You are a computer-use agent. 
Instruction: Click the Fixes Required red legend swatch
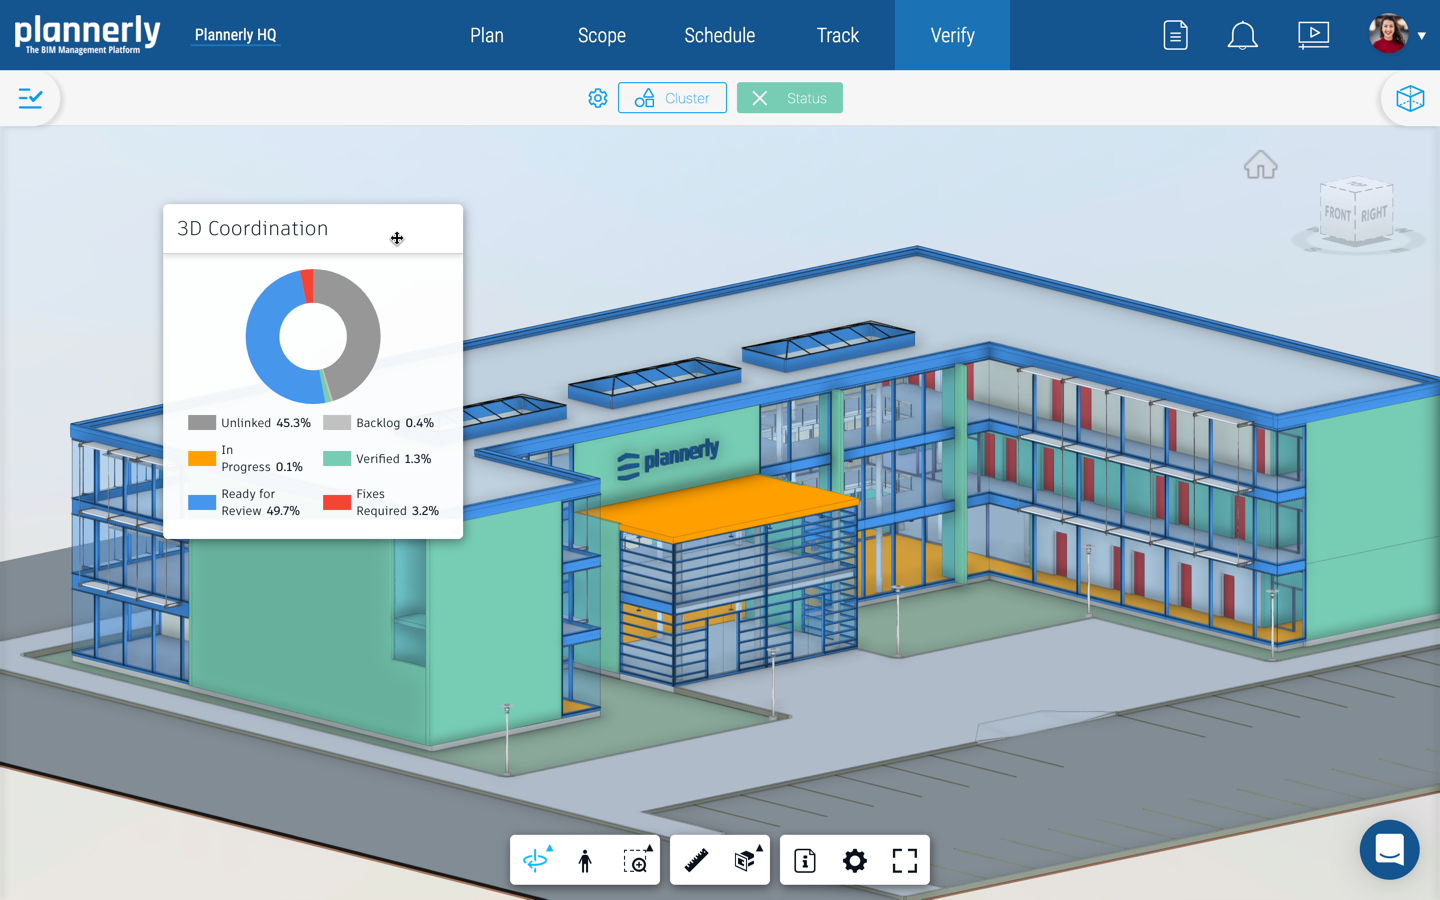click(x=337, y=502)
